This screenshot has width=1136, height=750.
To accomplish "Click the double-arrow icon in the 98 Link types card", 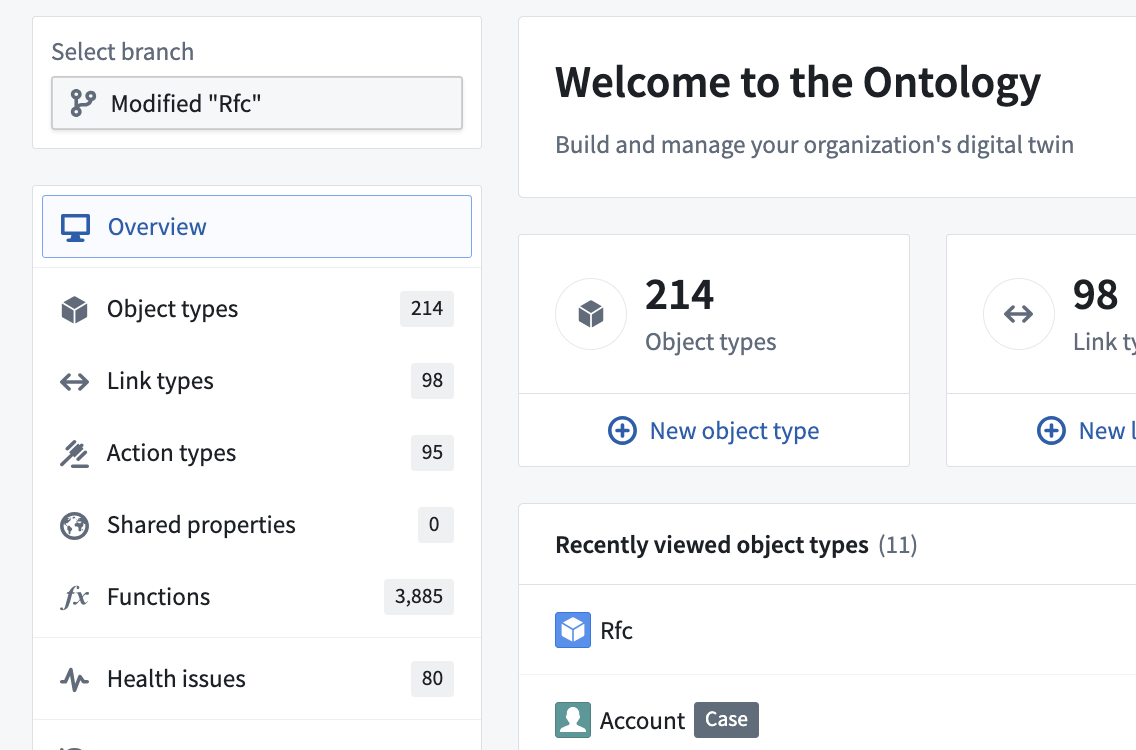I will (x=1019, y=314).
